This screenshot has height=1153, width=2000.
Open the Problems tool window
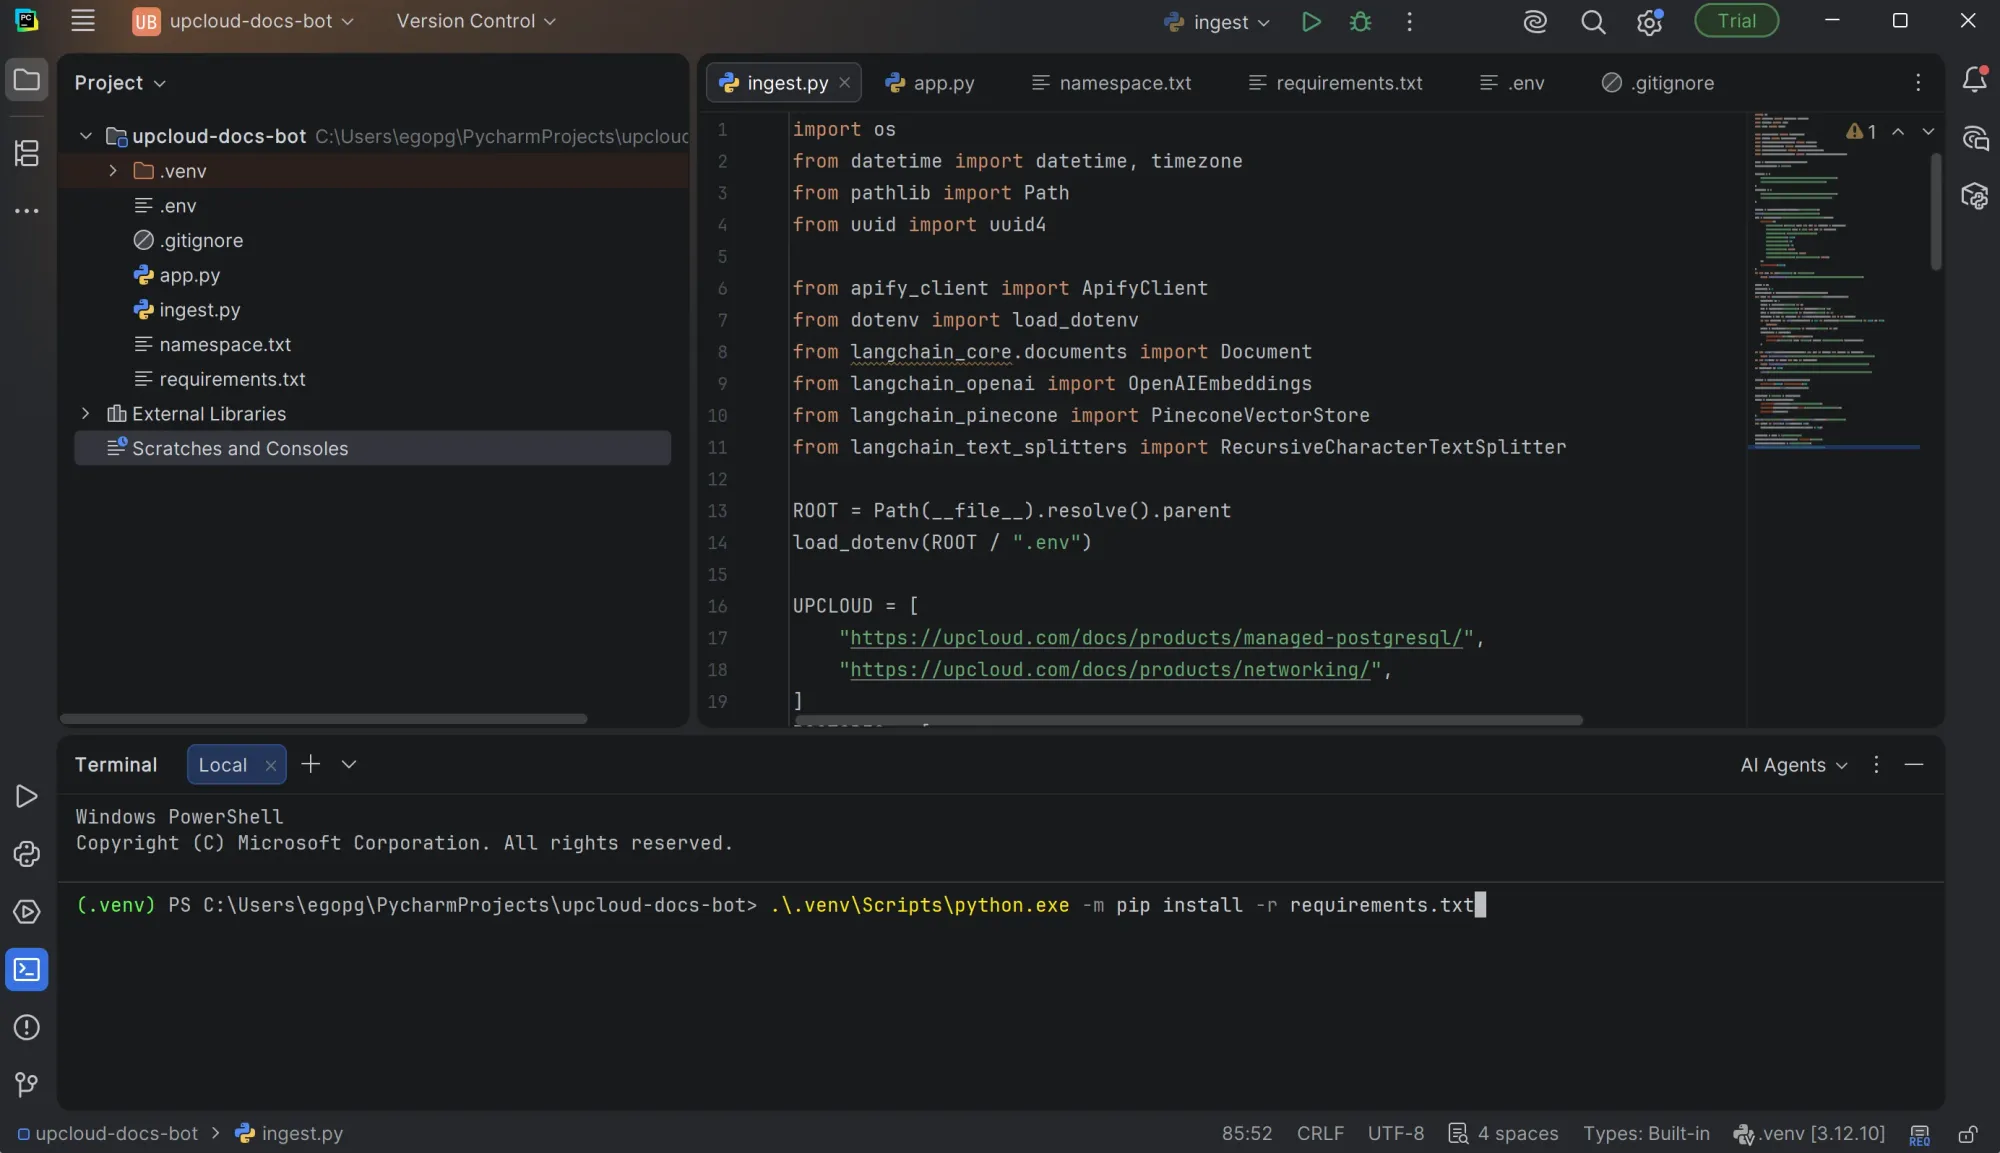[27, 1028]
